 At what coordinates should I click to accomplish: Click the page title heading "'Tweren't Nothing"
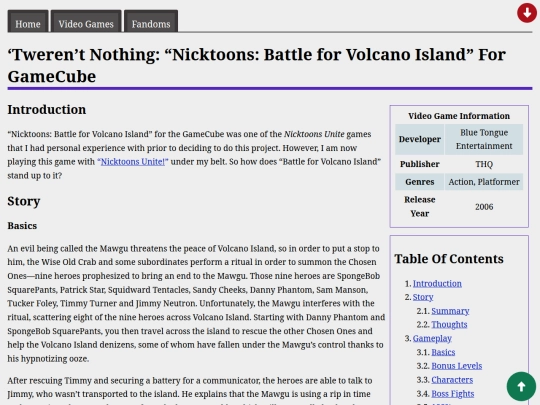(x=257, y=65)
